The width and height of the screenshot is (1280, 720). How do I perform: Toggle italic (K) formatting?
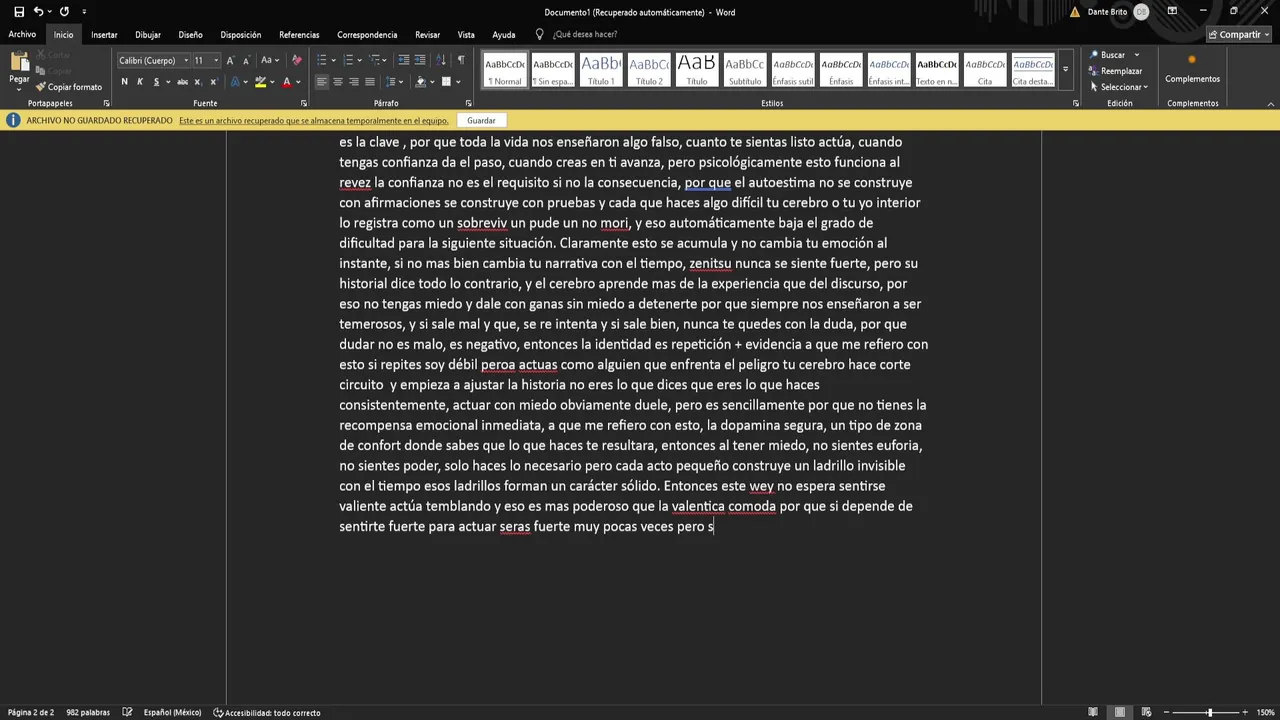pos(139,82)
